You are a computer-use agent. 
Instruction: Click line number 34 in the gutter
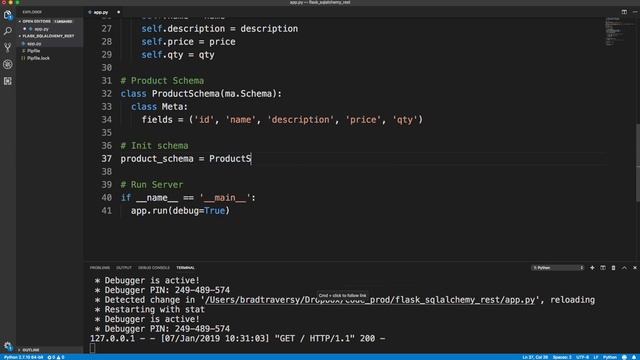pyautogui.click(x=107, y=120)
